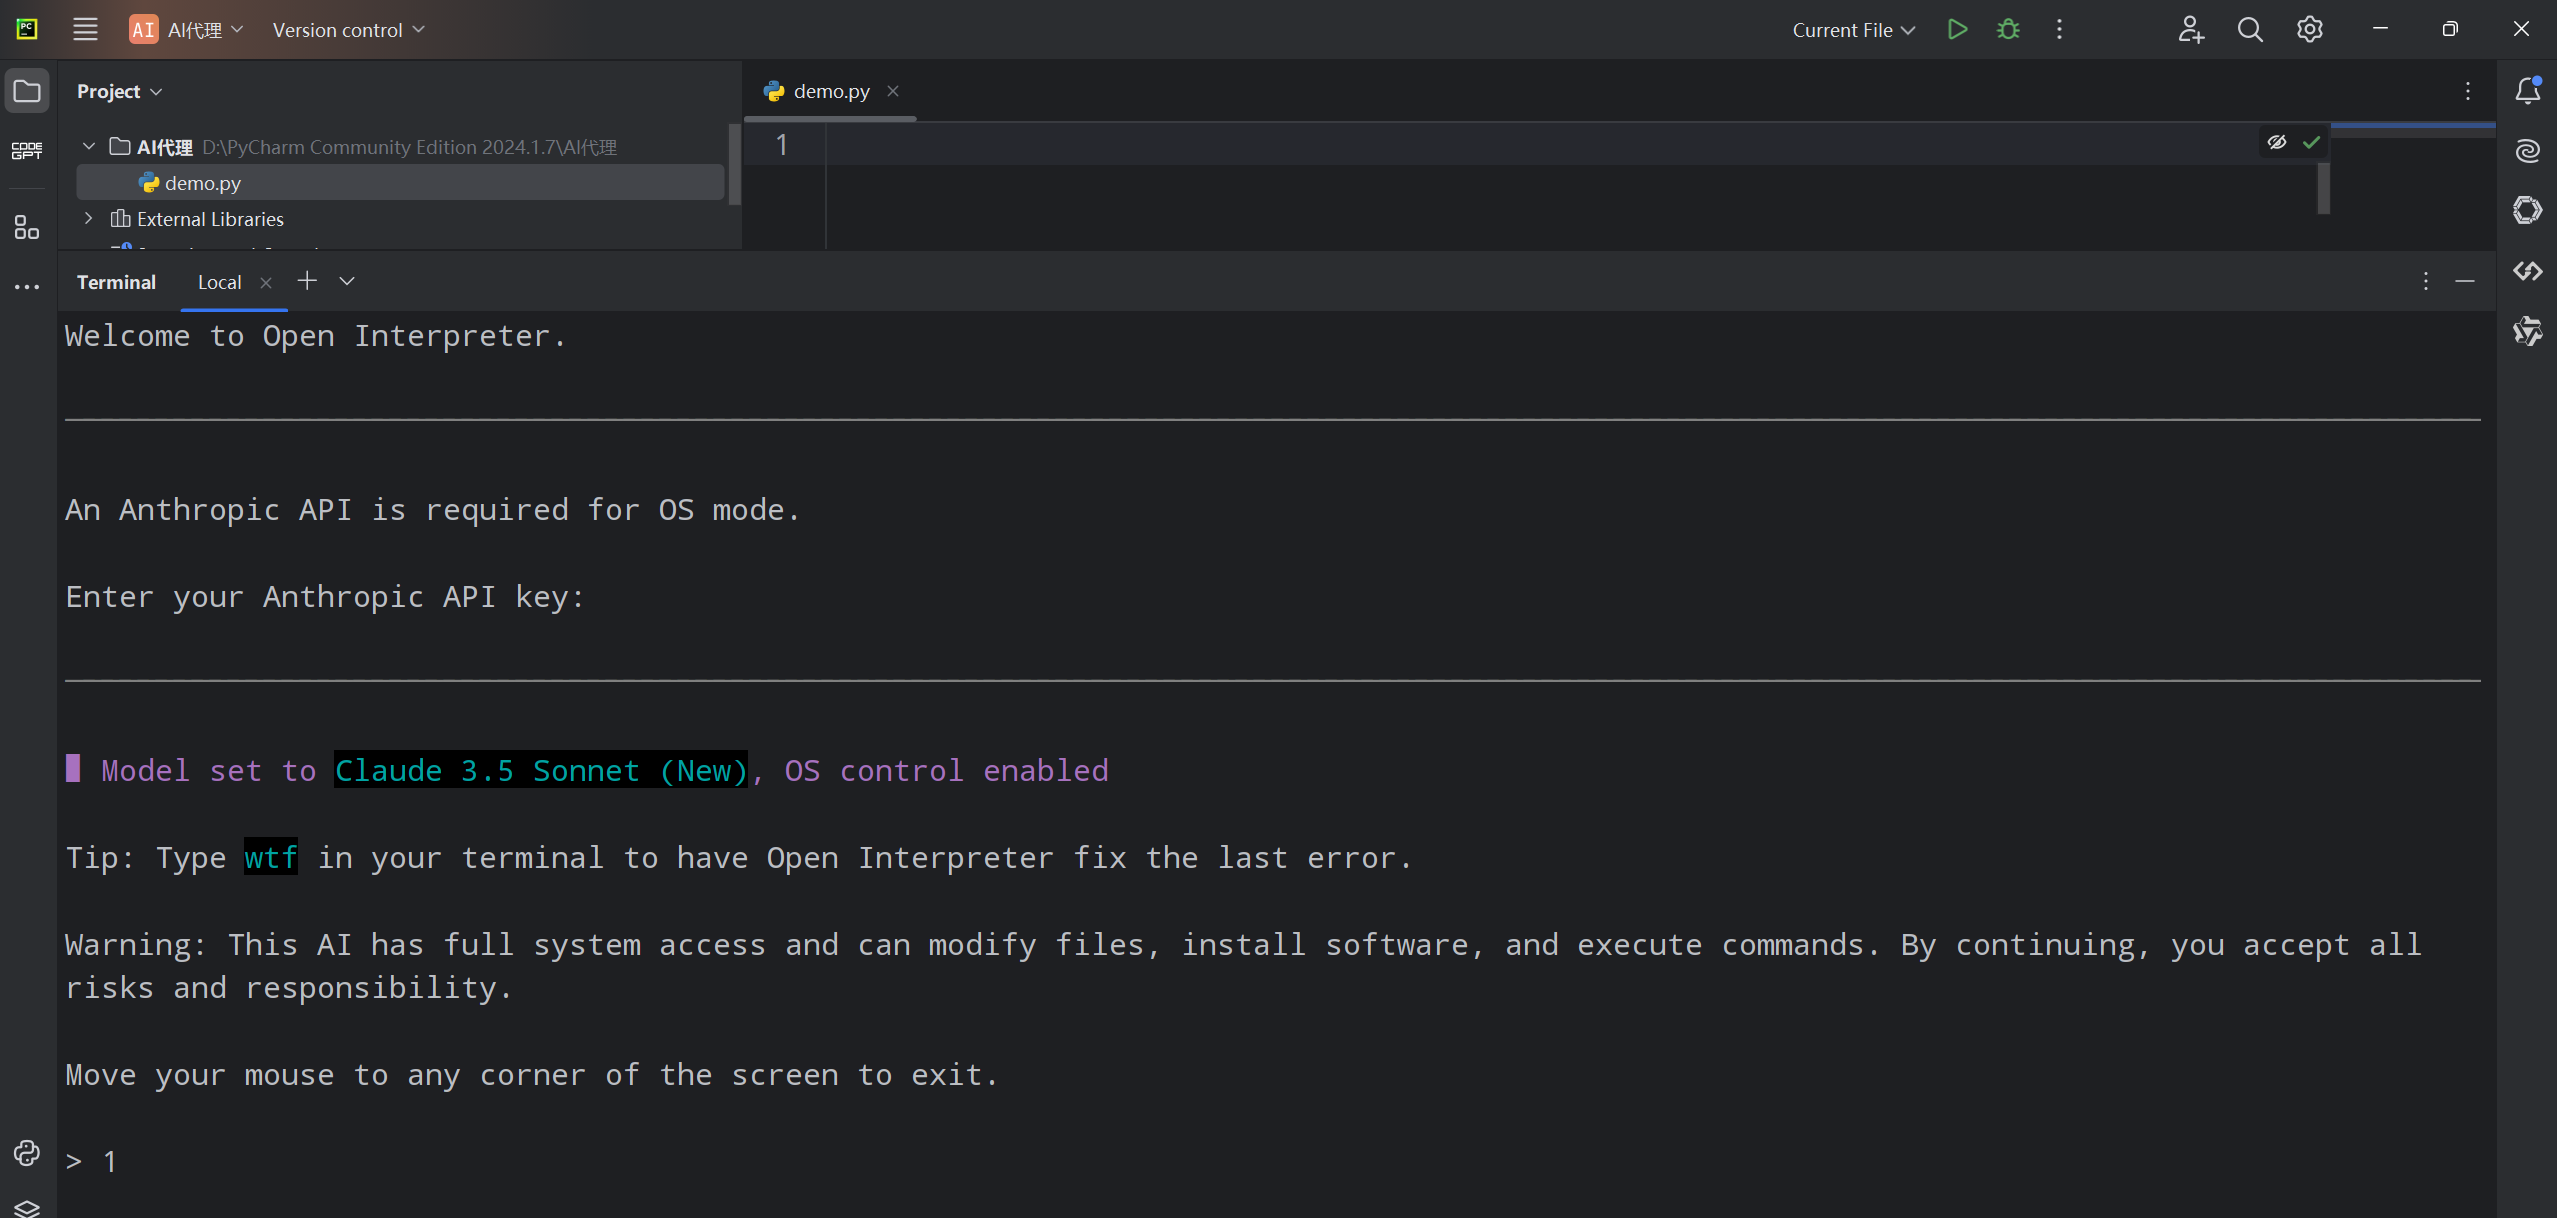Click the Debug bug icon

(2008, 30)
